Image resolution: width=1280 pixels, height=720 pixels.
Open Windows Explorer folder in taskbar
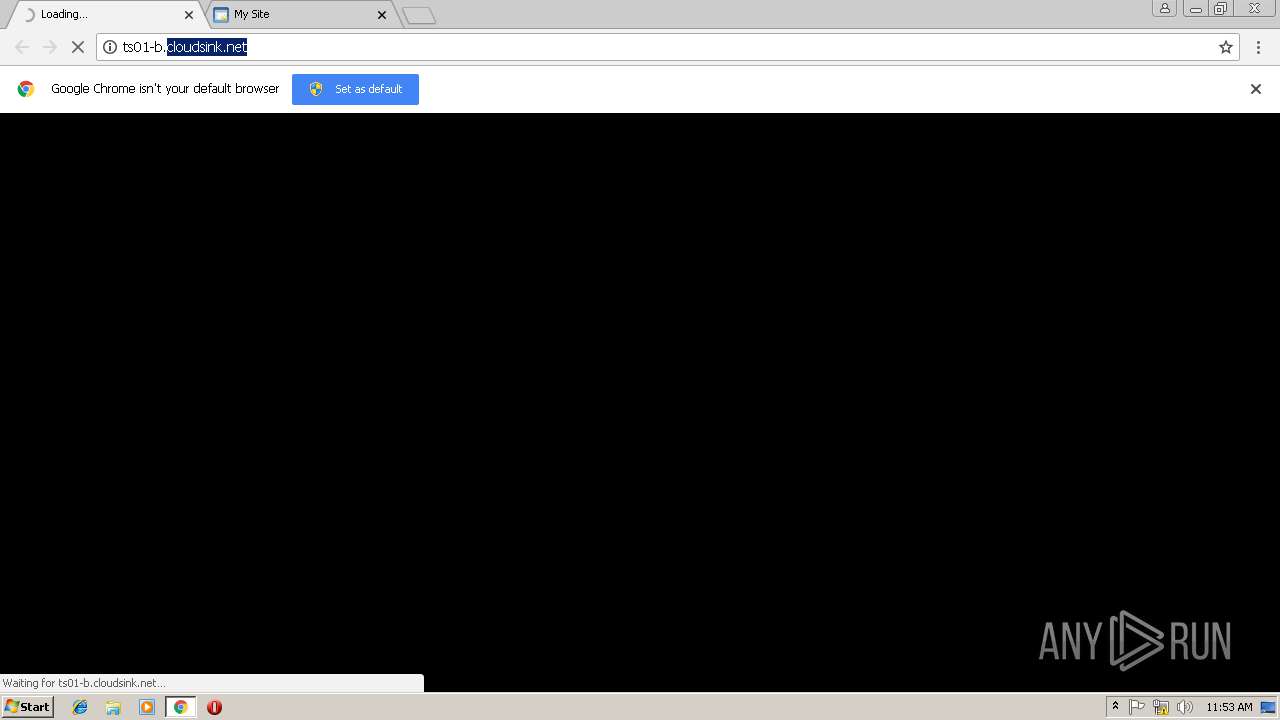113,707
